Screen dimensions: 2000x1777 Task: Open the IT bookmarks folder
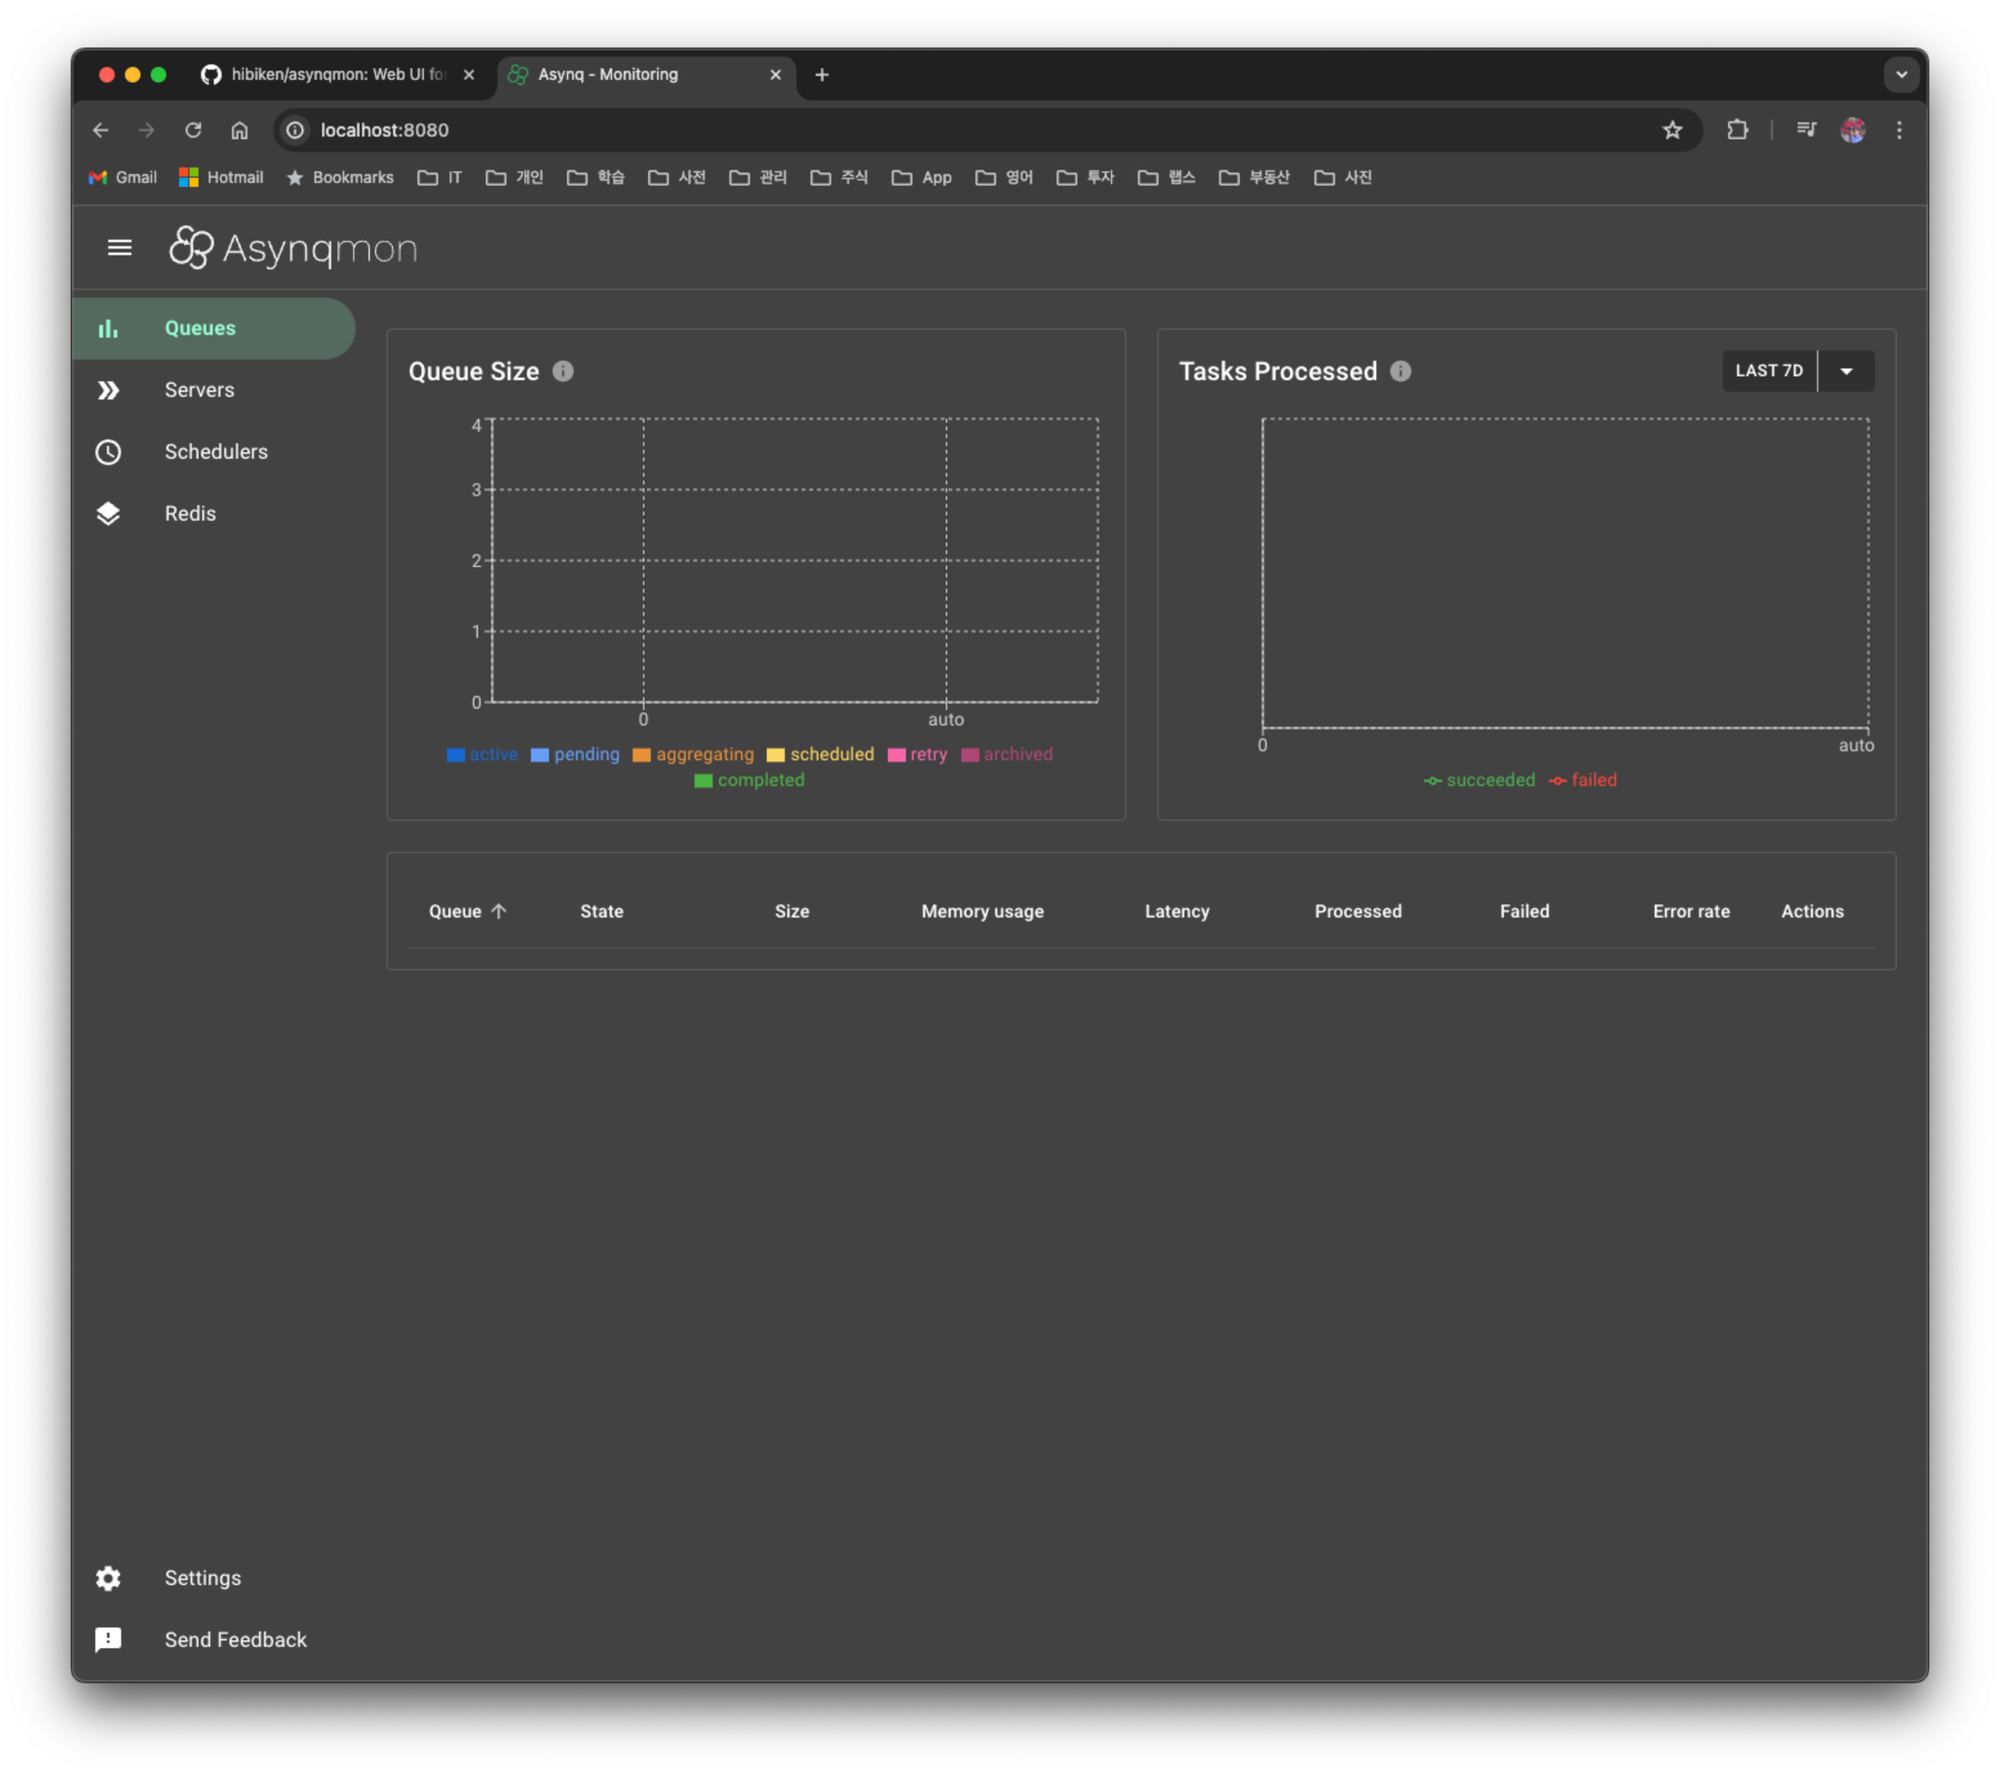click(441, 177)
